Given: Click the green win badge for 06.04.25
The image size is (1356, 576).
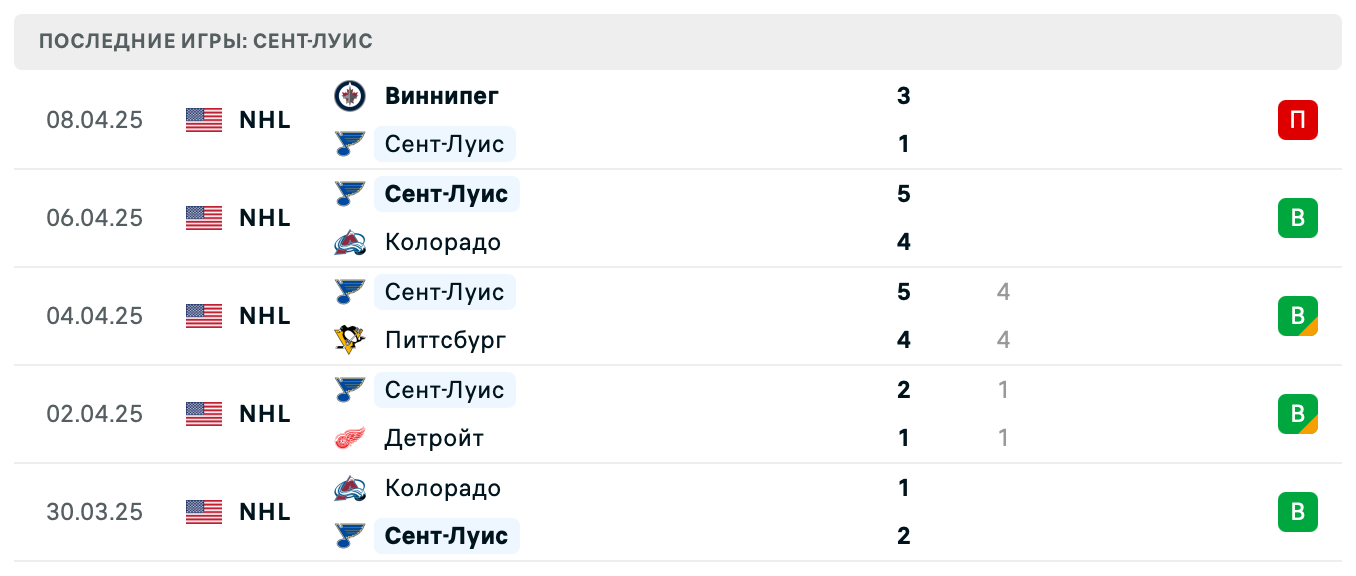Looking at the screenshot, I should pyautogui.click(x=1297, y=218).
